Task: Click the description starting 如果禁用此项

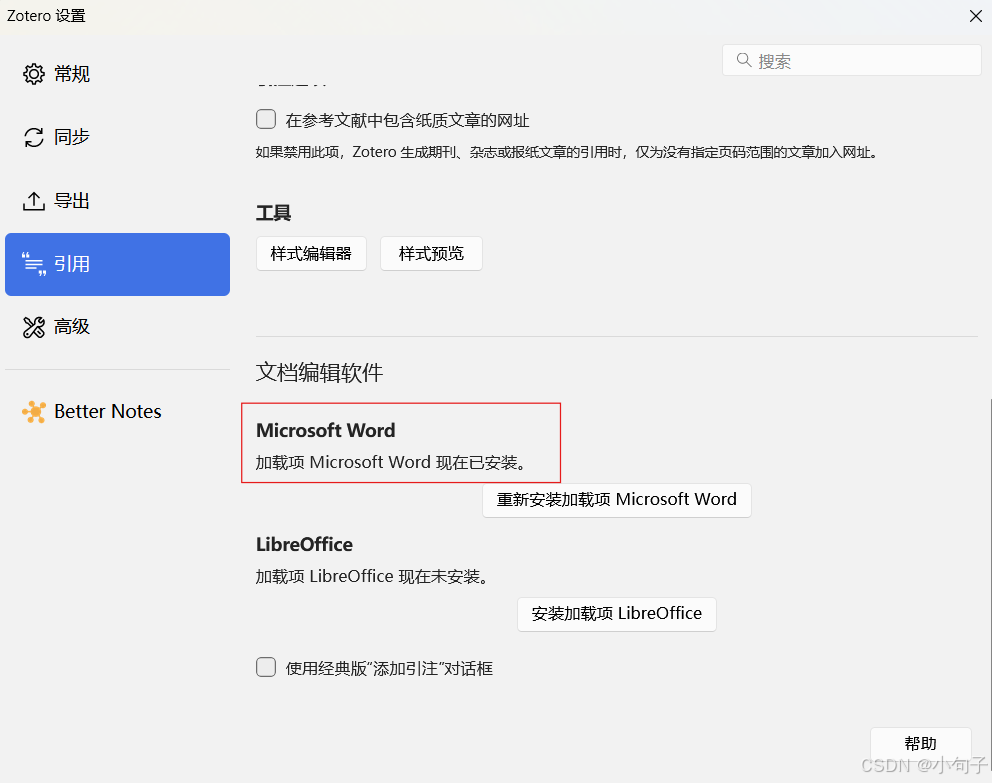Action: click(567, 152)
